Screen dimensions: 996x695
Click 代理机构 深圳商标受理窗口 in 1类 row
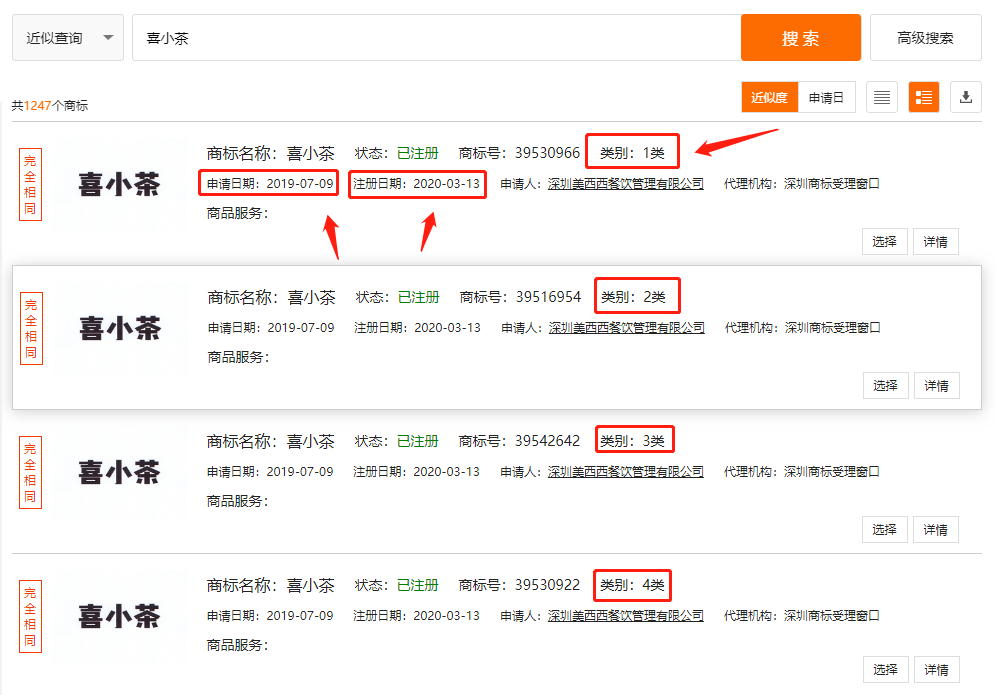802,184
